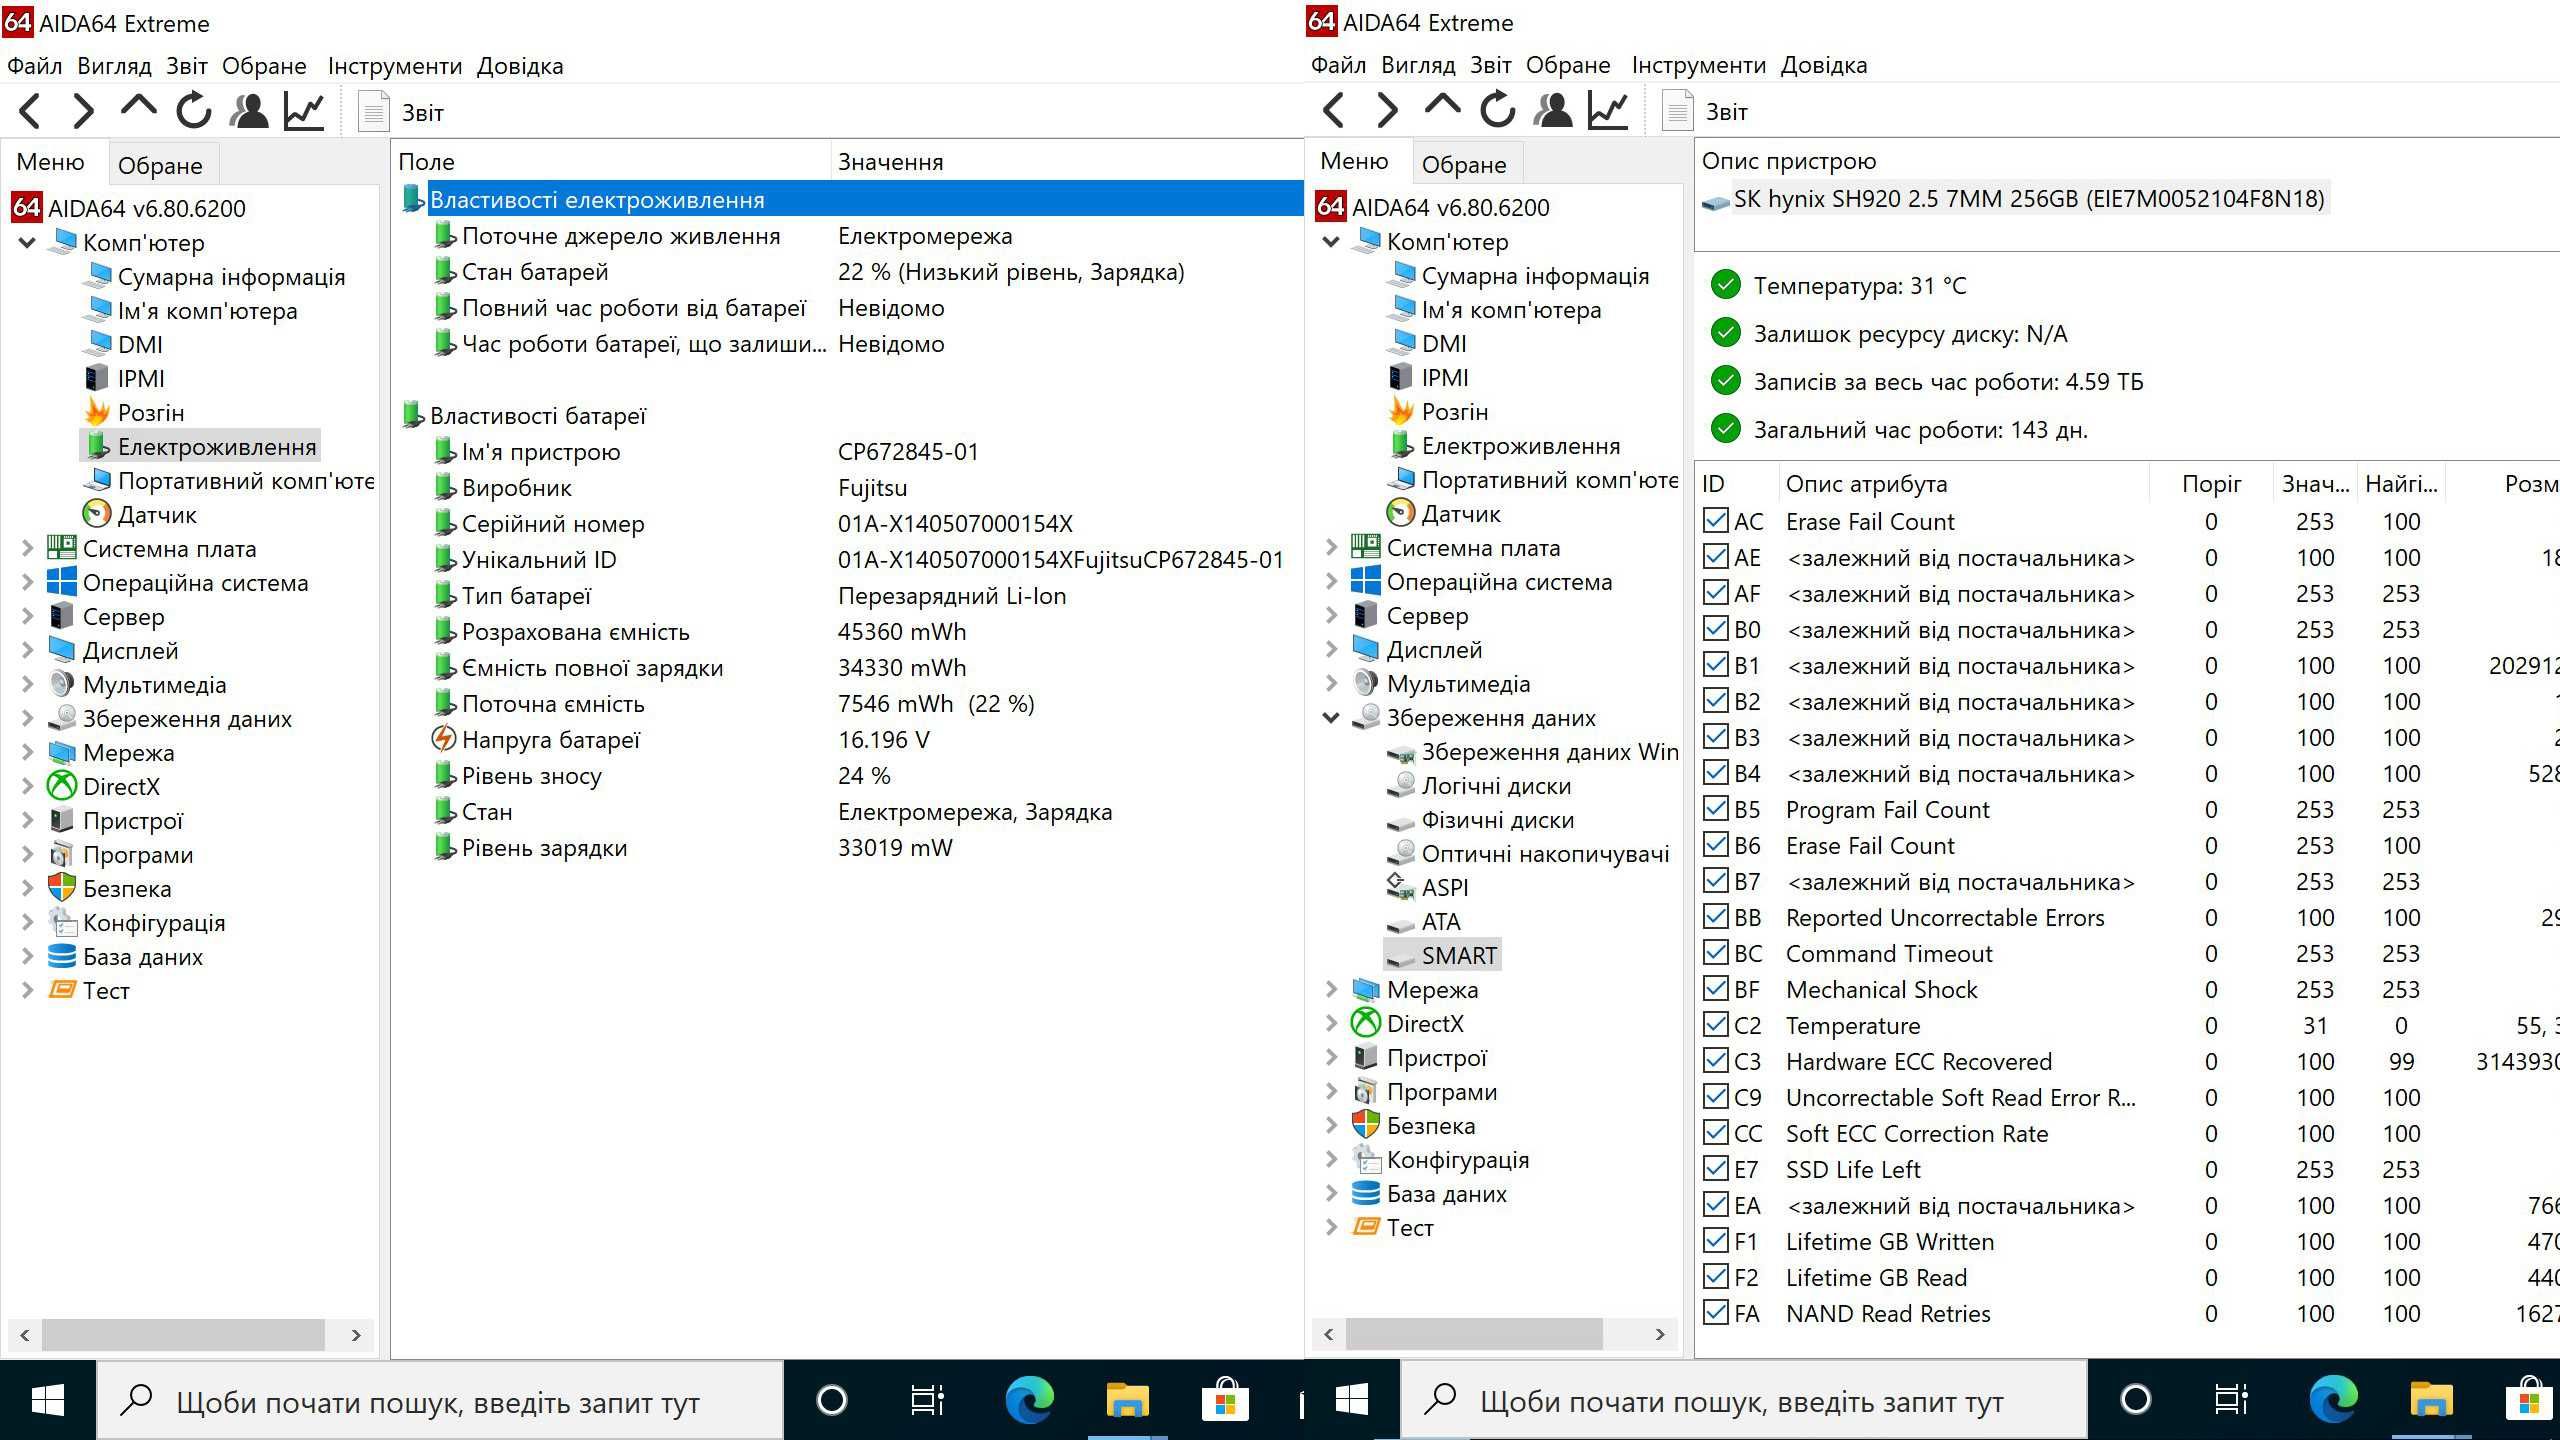Open Edge browser on left taskbar
This screenshot has height=1440, width=2560.
pos(1029,1400)
